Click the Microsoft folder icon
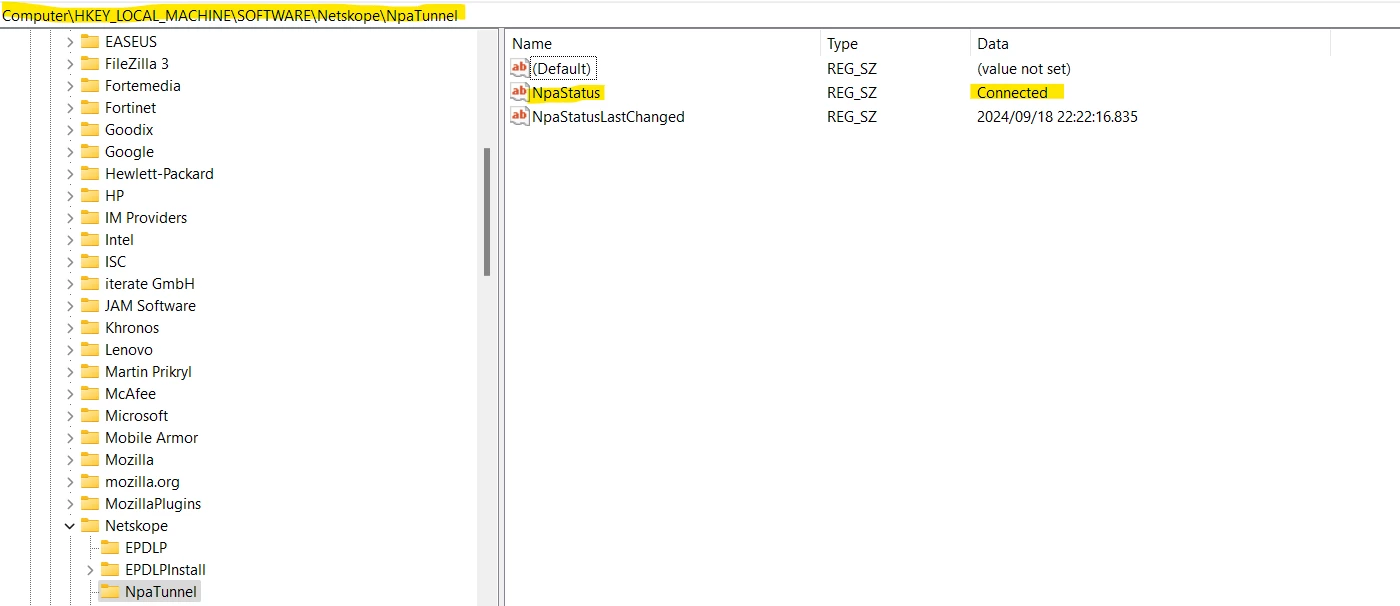The width and height of the screenshot is (1400, 606). coord(90,416)
